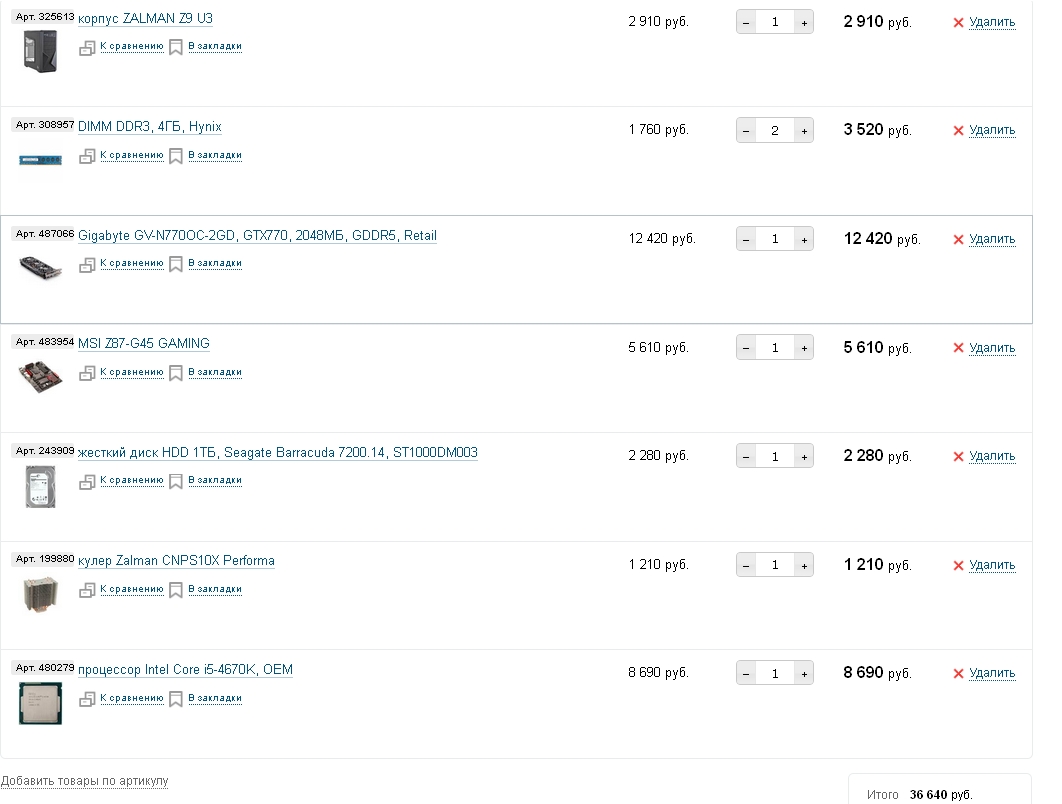Image resolution: width=1062 pixels, height=804 pixels.
Task: Click Добавить товары по артикулу link
Action: point(85,780)
